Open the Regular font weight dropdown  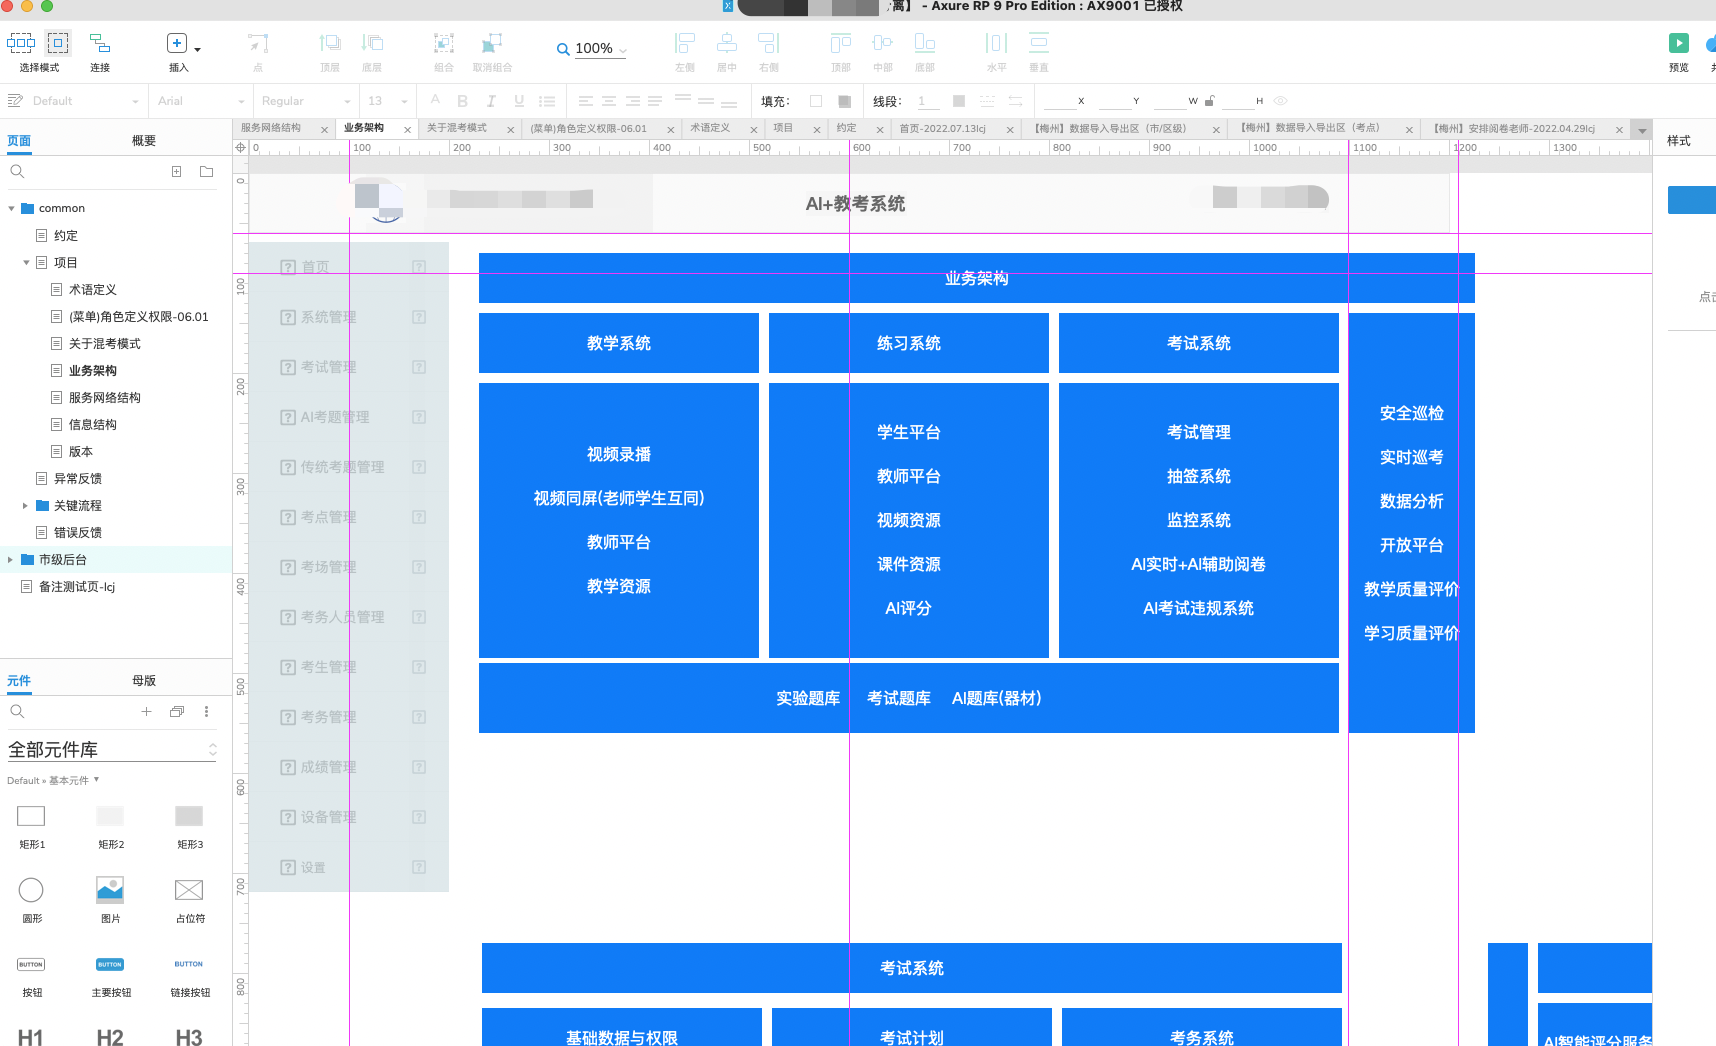point(306,101)
